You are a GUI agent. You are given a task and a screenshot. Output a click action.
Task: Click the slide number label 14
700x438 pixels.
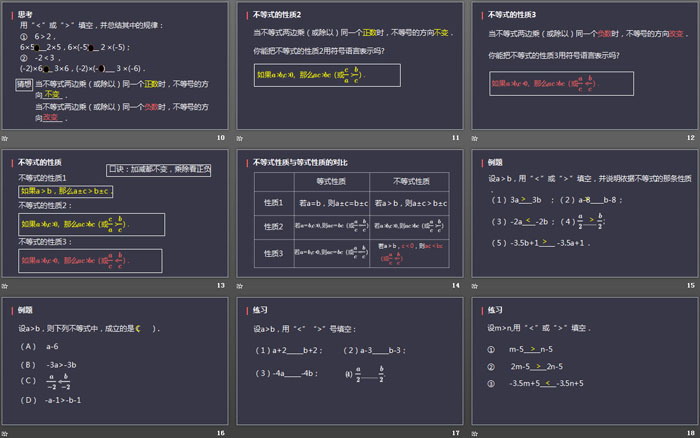tap(455, 285)
